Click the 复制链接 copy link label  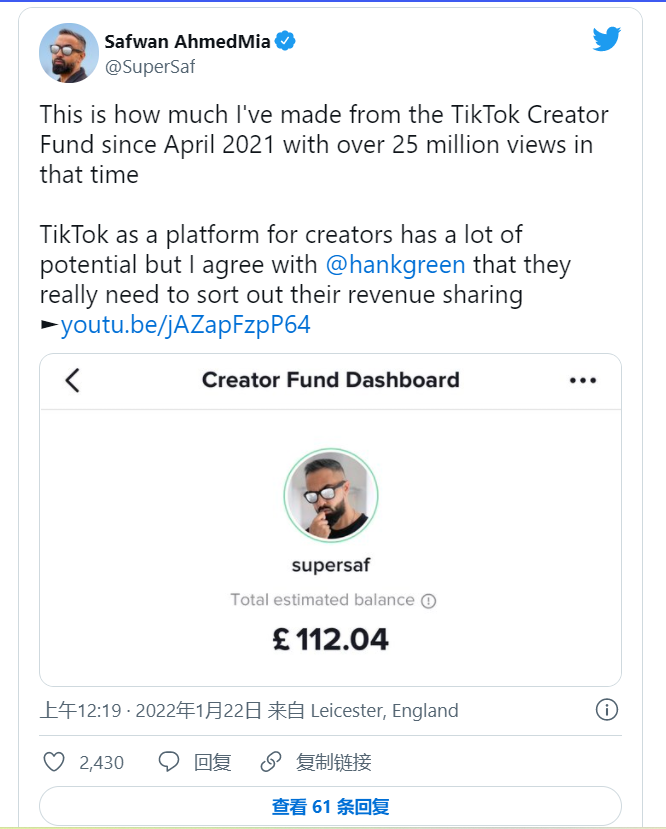tap(334, 762)
